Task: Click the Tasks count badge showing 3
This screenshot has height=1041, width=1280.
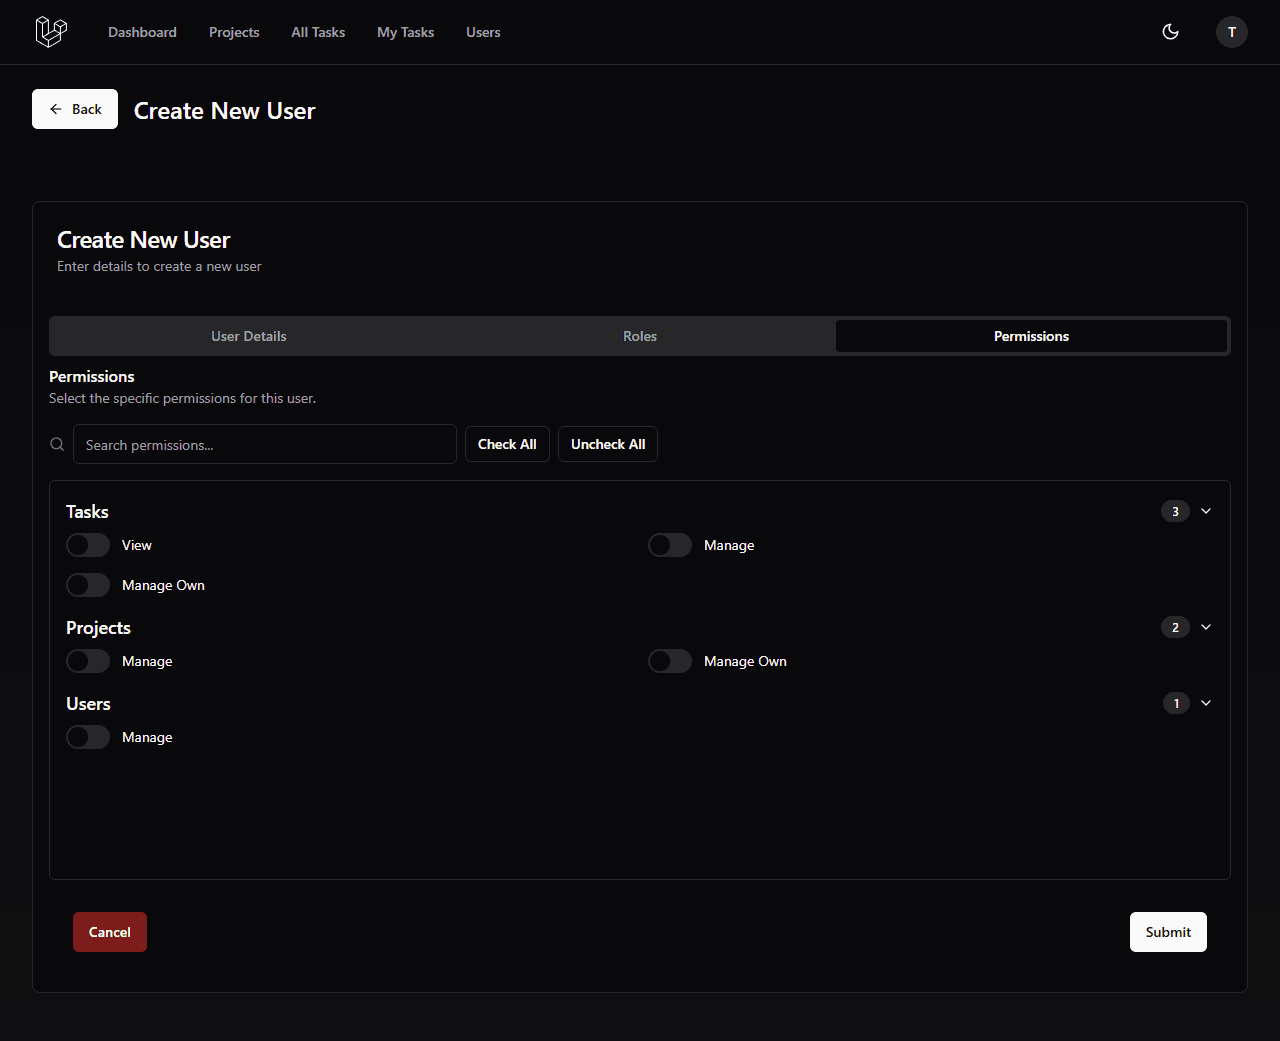Action: 1175,511
